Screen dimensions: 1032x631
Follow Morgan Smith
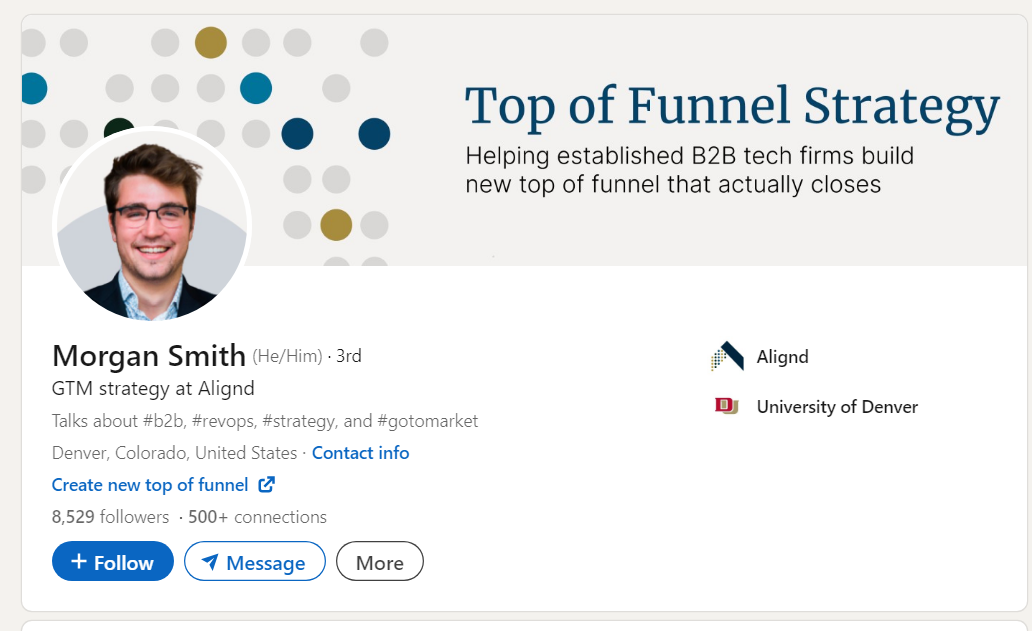tap(112, 561)
